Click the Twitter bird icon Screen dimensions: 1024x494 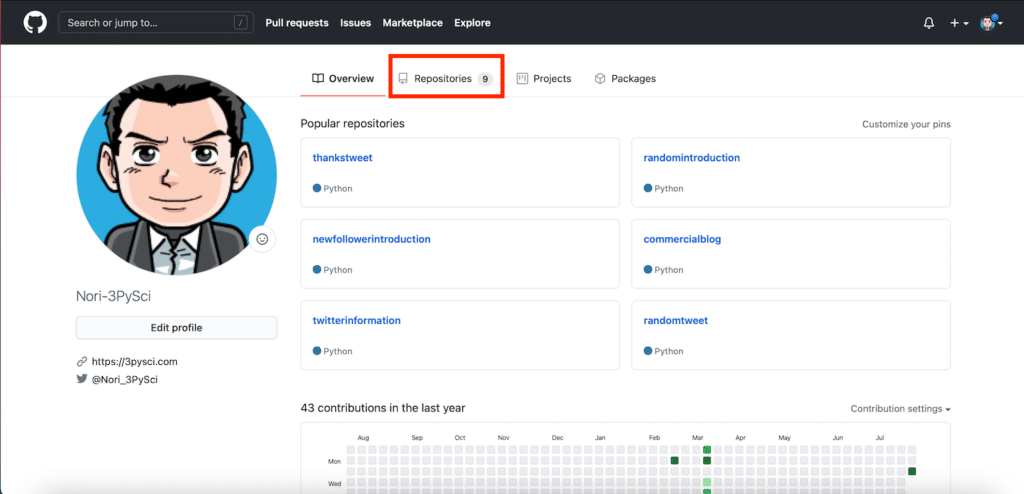click(x=82, y=379)
